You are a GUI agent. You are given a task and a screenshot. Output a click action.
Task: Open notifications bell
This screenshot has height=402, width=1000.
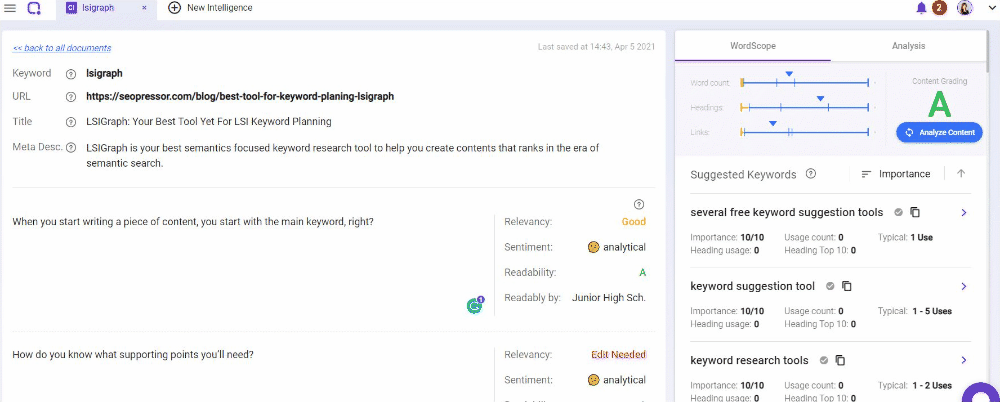pyautogui.click(x=921, y=8)
